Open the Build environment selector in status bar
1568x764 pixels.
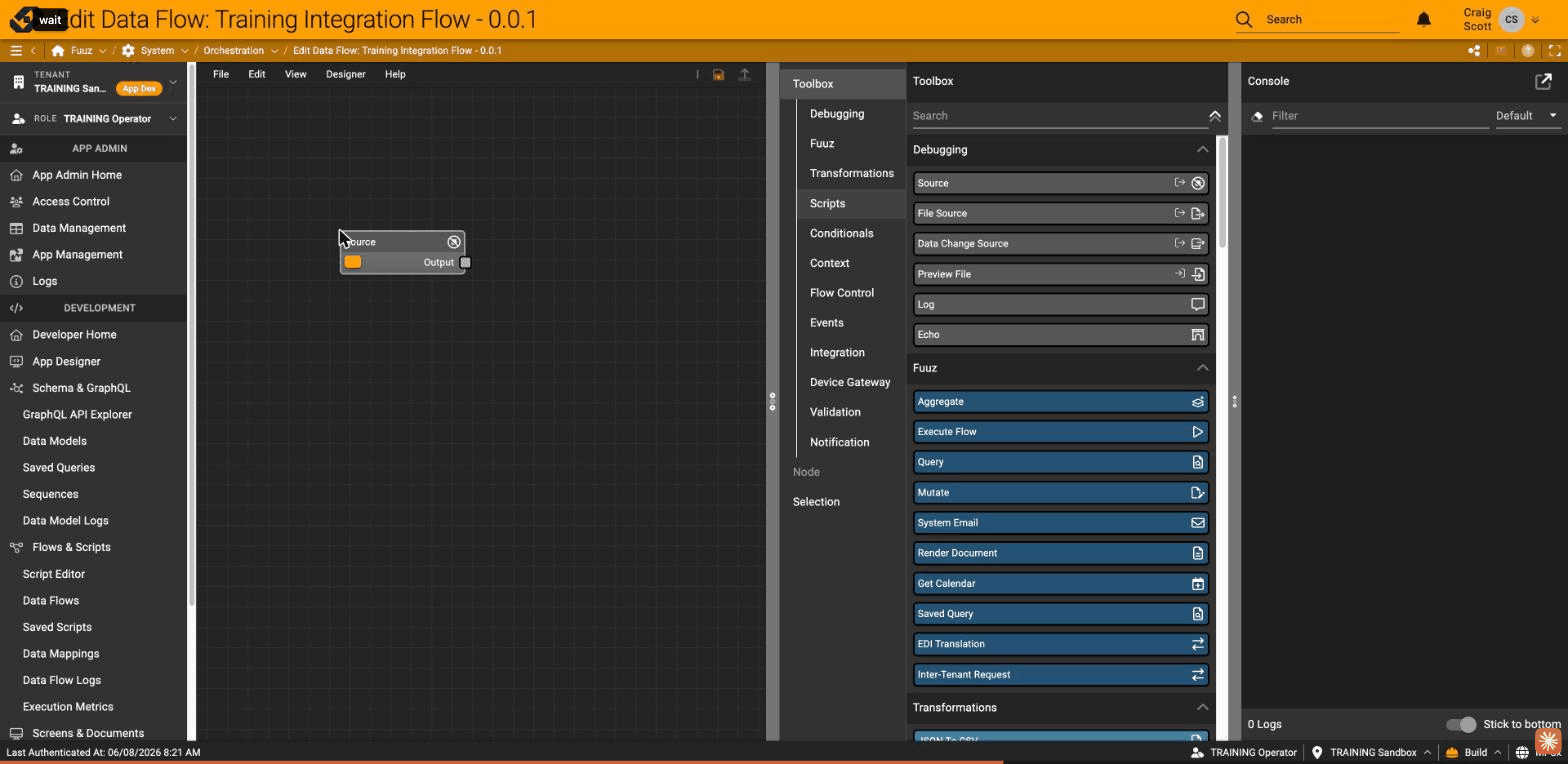click(1472, 753)
